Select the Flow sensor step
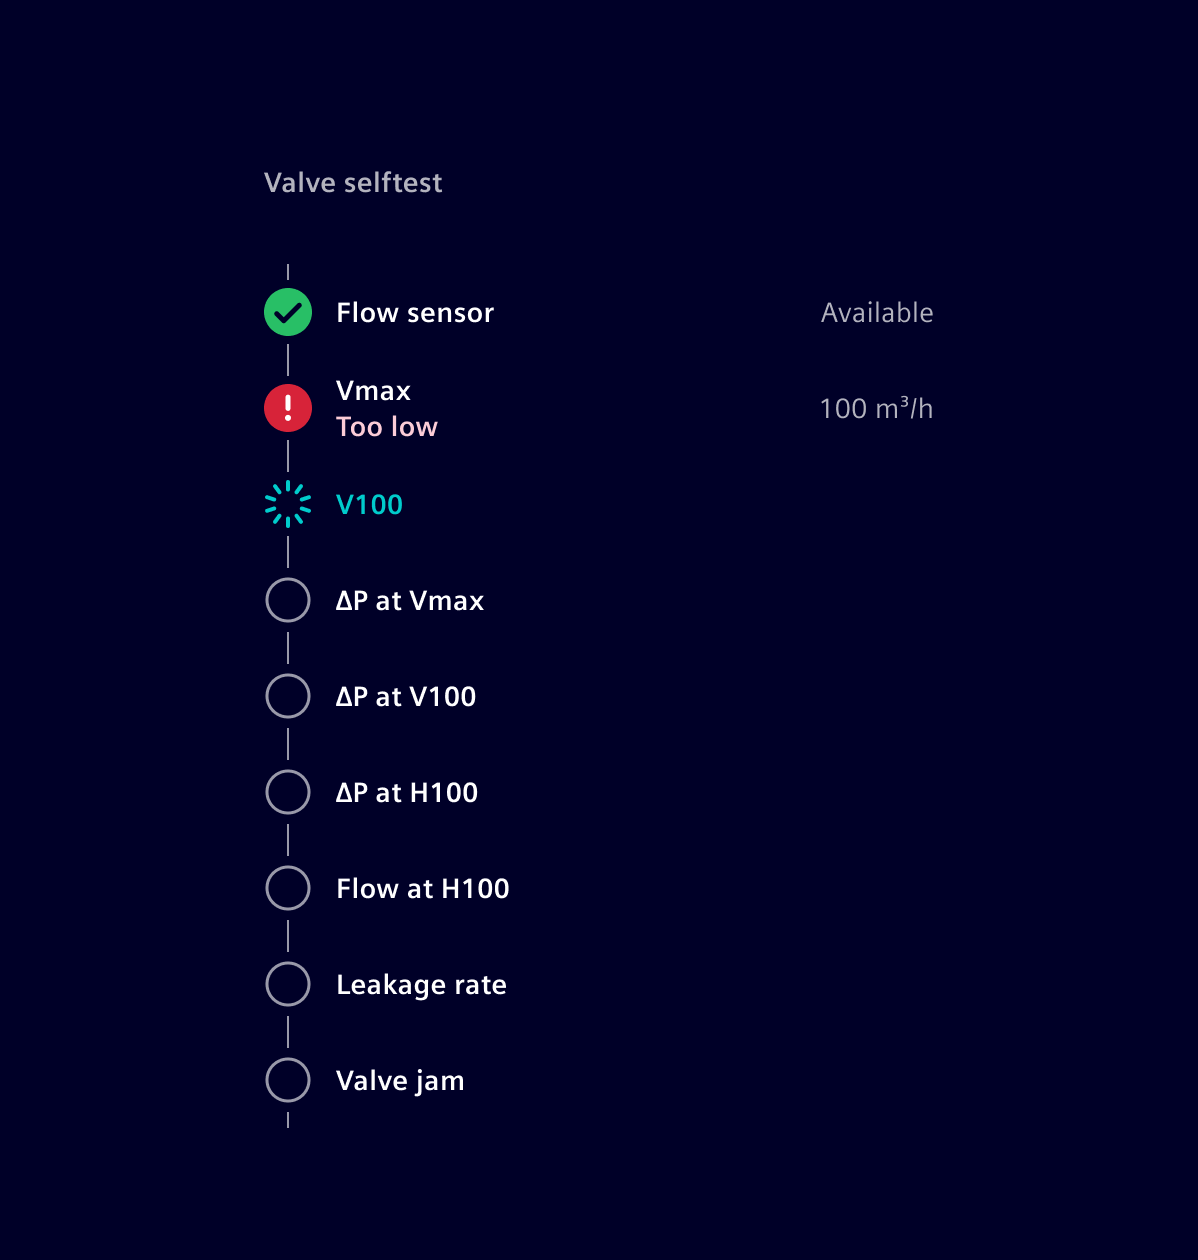 414,312
